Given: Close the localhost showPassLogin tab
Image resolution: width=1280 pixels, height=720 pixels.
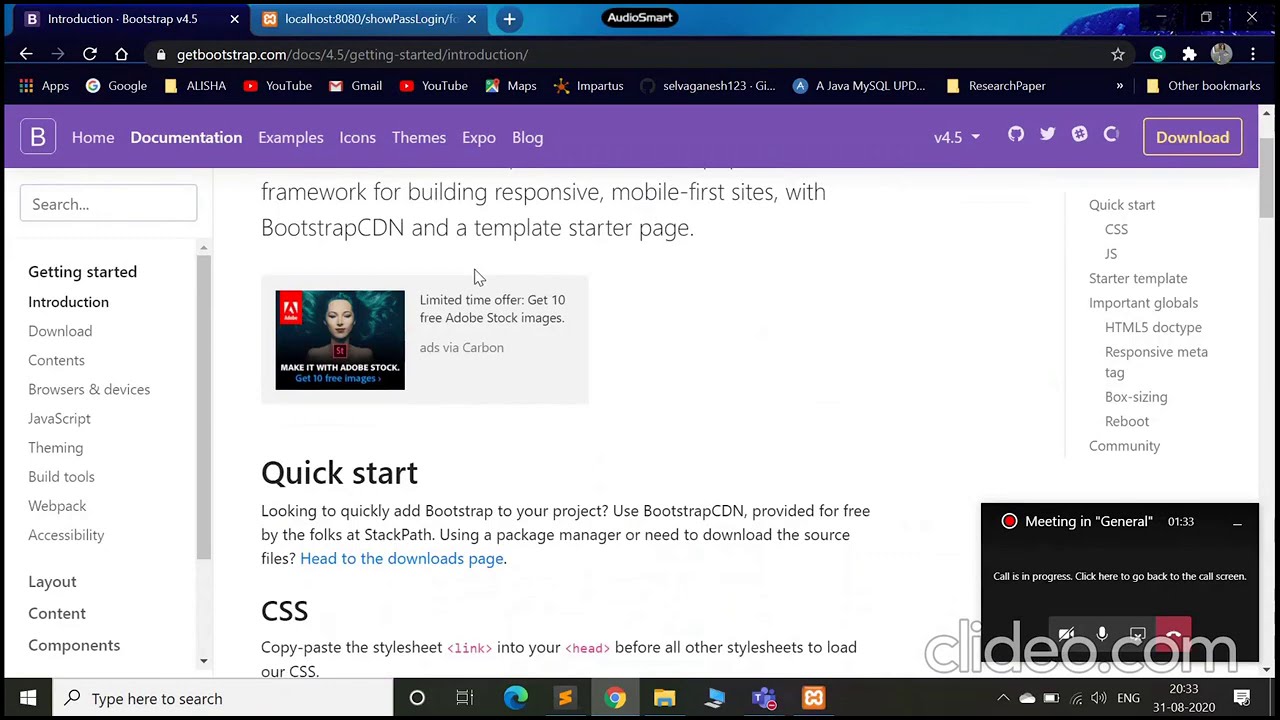Looking at the screenshot, I should pyautogui.click(x=472, y=19).
